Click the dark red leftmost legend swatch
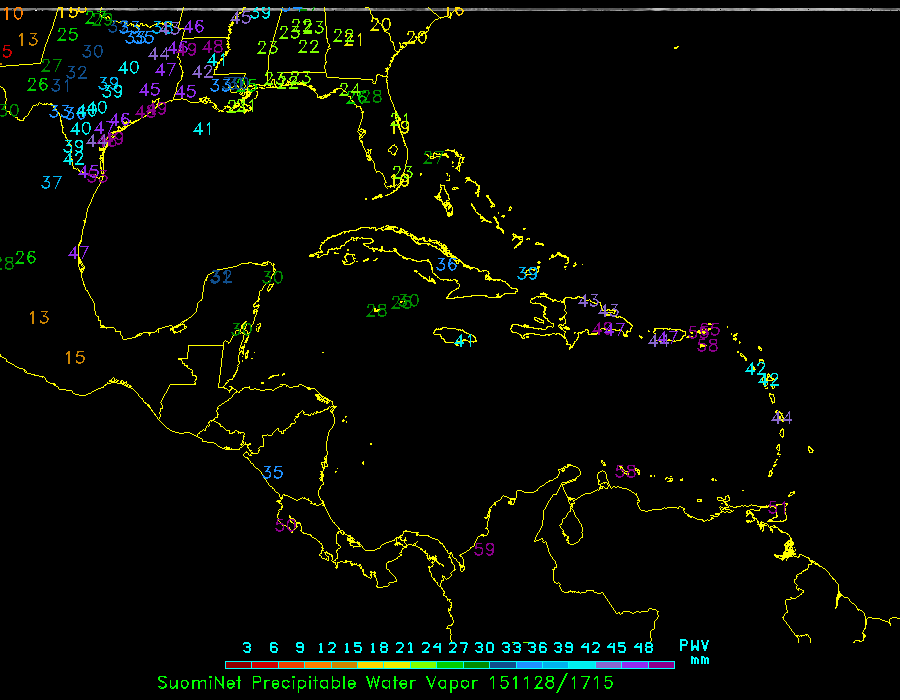Screen dimensions: 900x700 point(237,665)
